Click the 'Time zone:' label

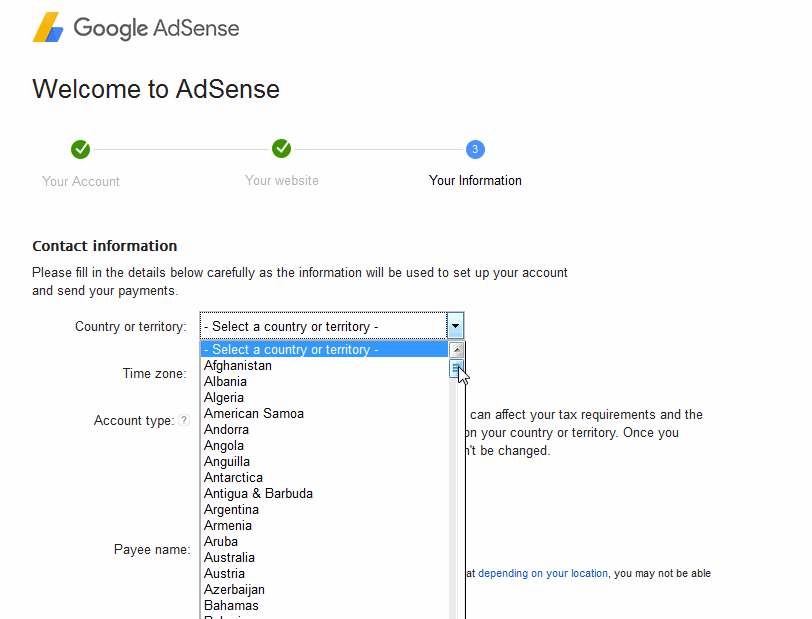pyautogui.click(x=154, y=373)
